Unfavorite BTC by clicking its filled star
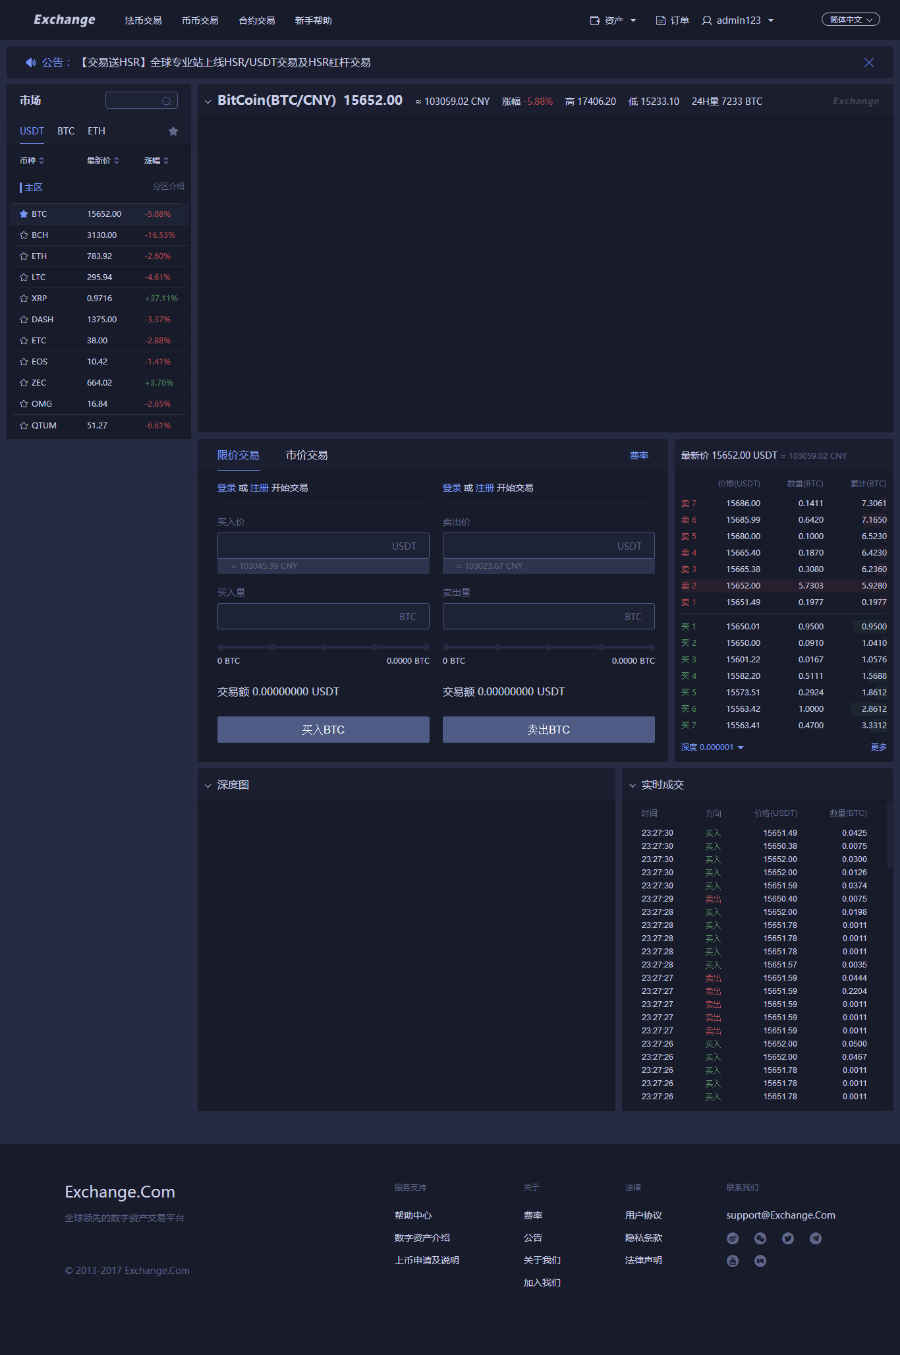The height and width of the screenshot is (1355, 900). click(24, 214)
